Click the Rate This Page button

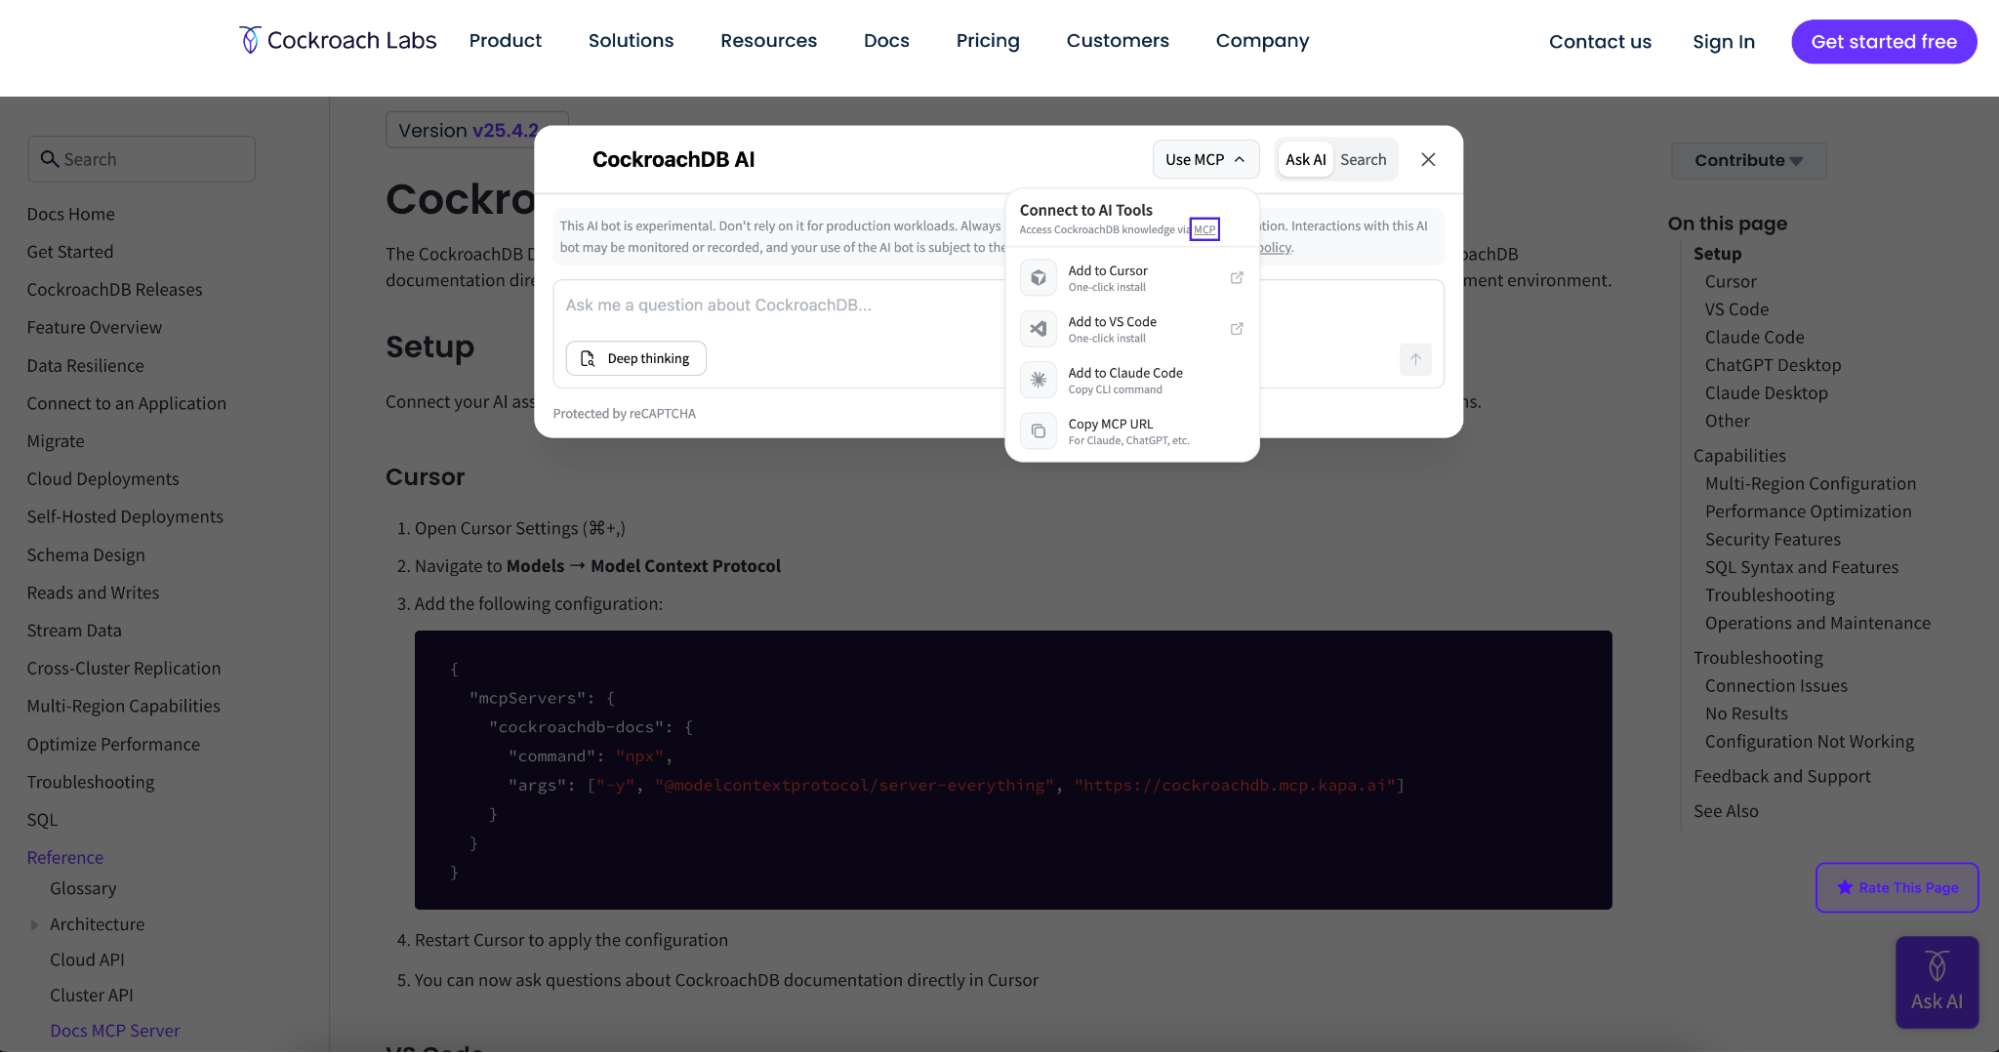click(1896, 887)
